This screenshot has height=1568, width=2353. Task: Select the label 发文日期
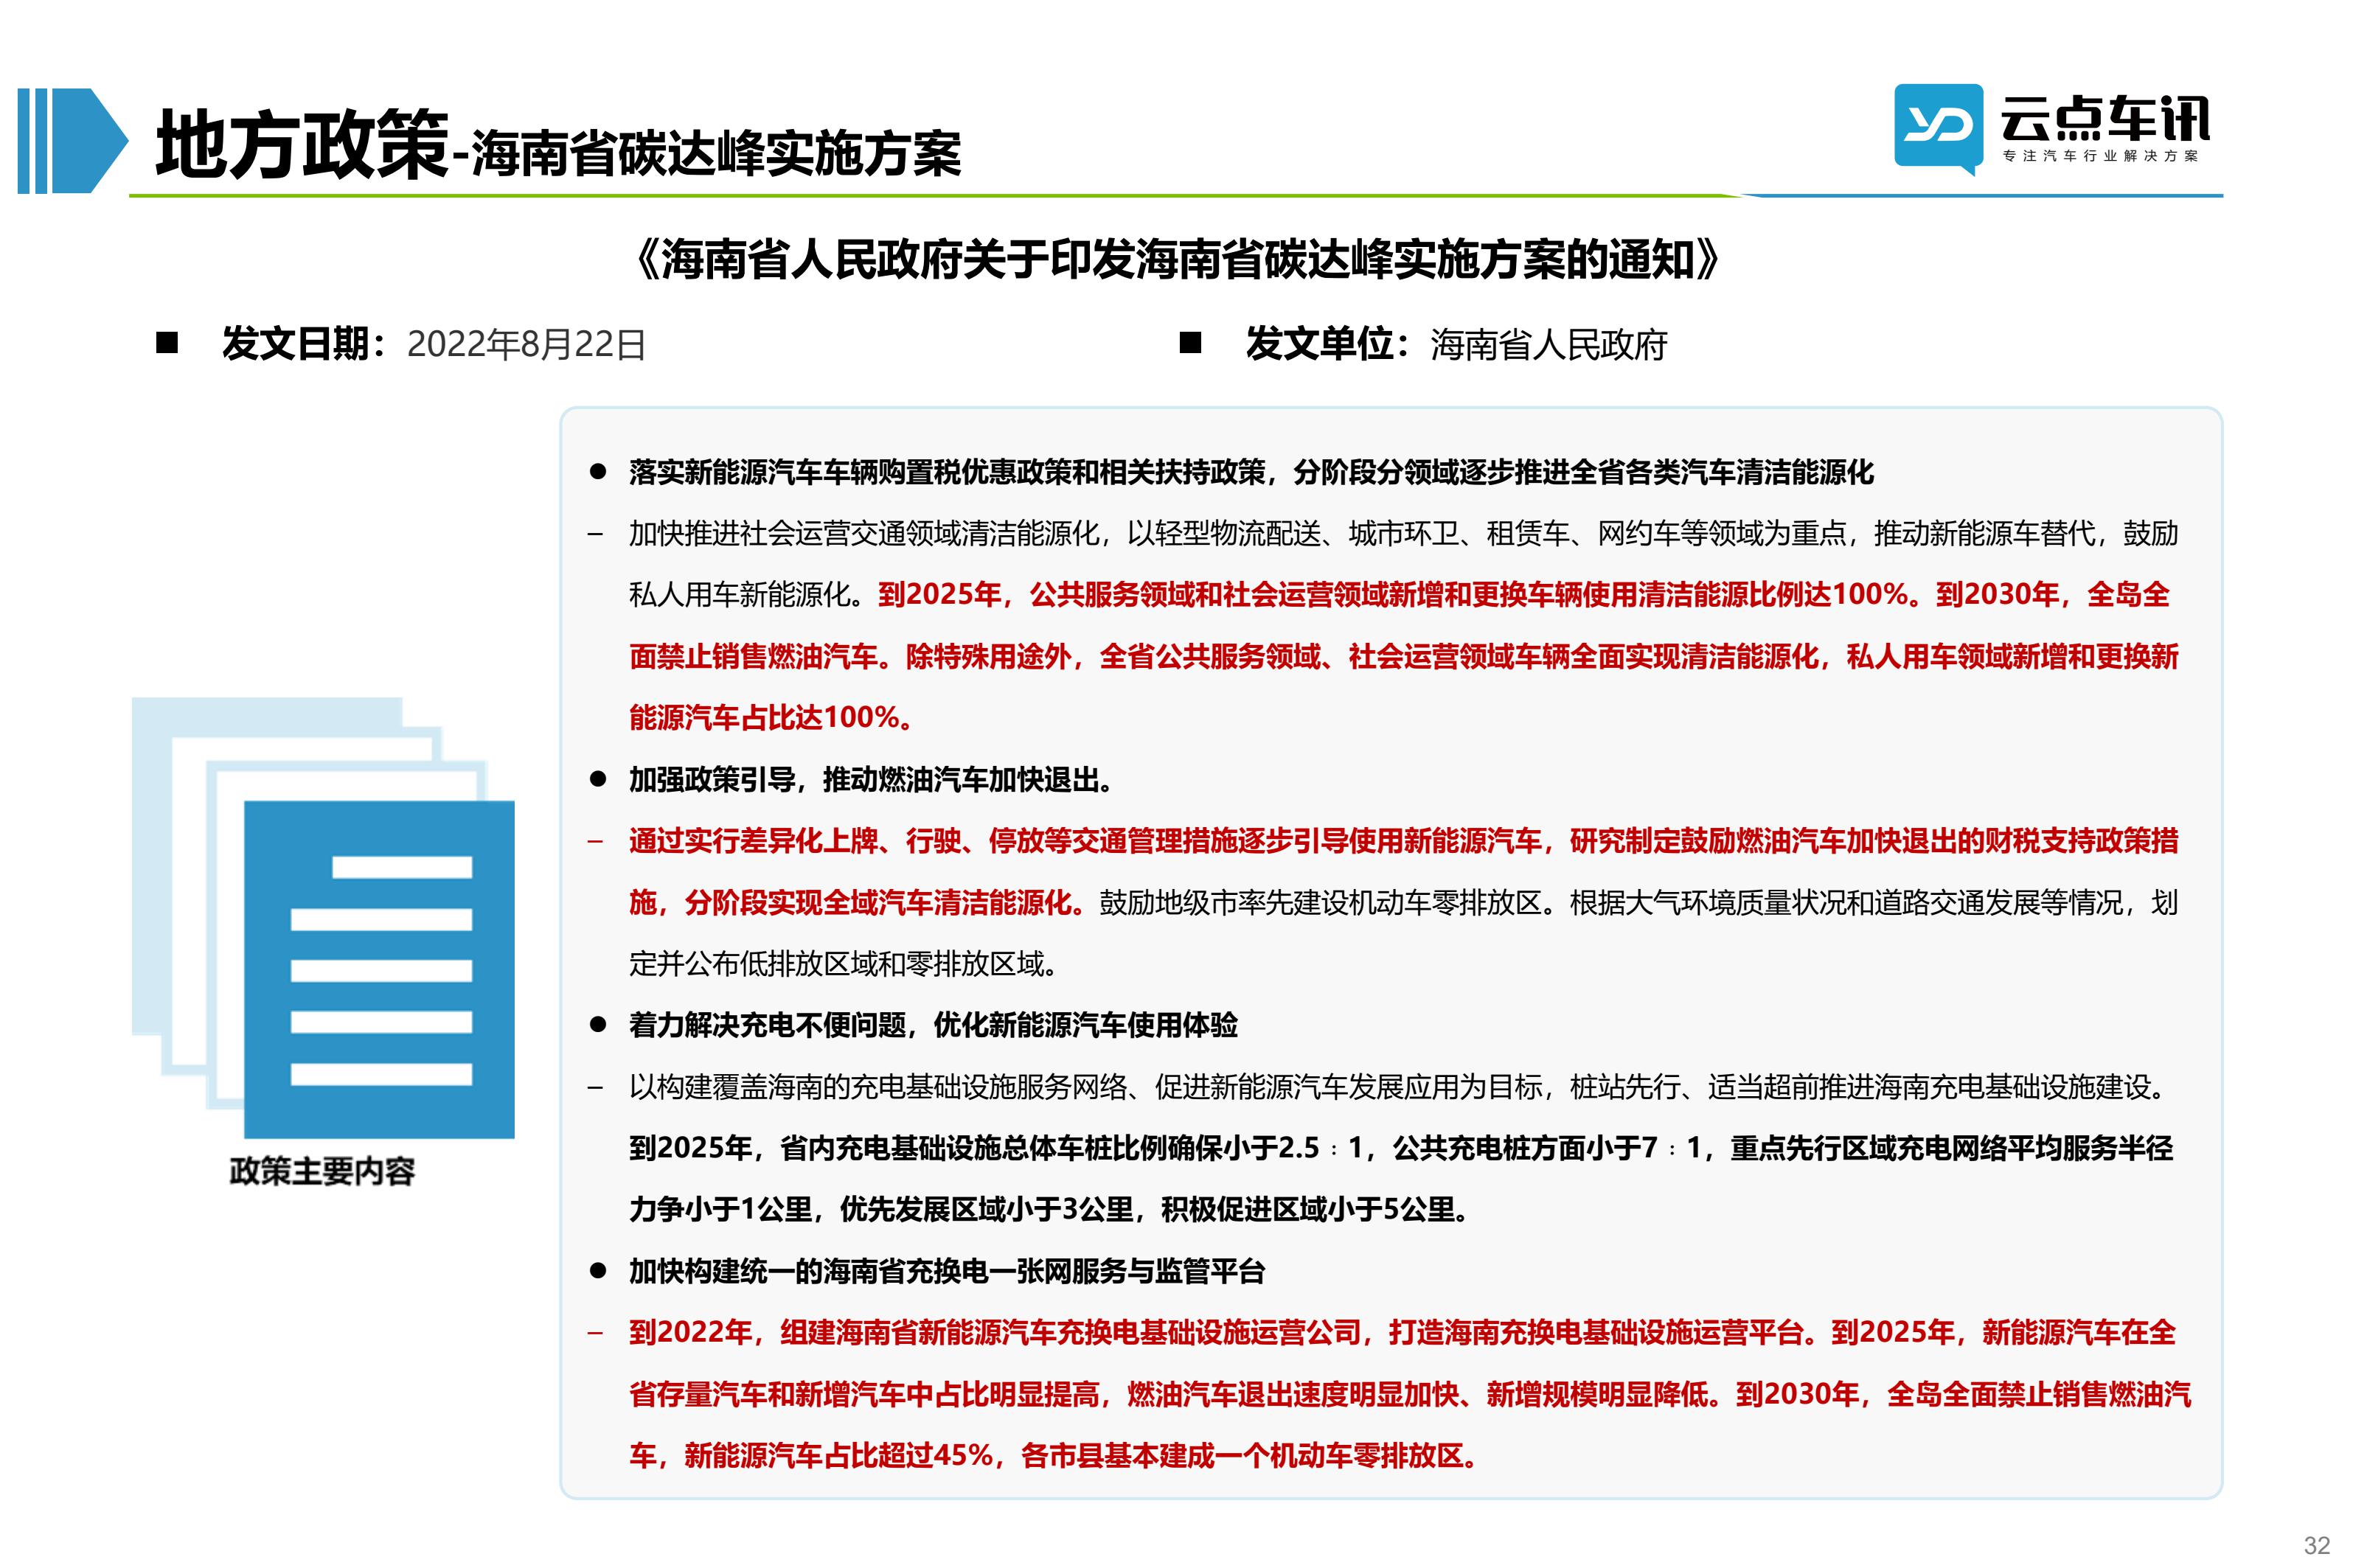pos(295,344)
